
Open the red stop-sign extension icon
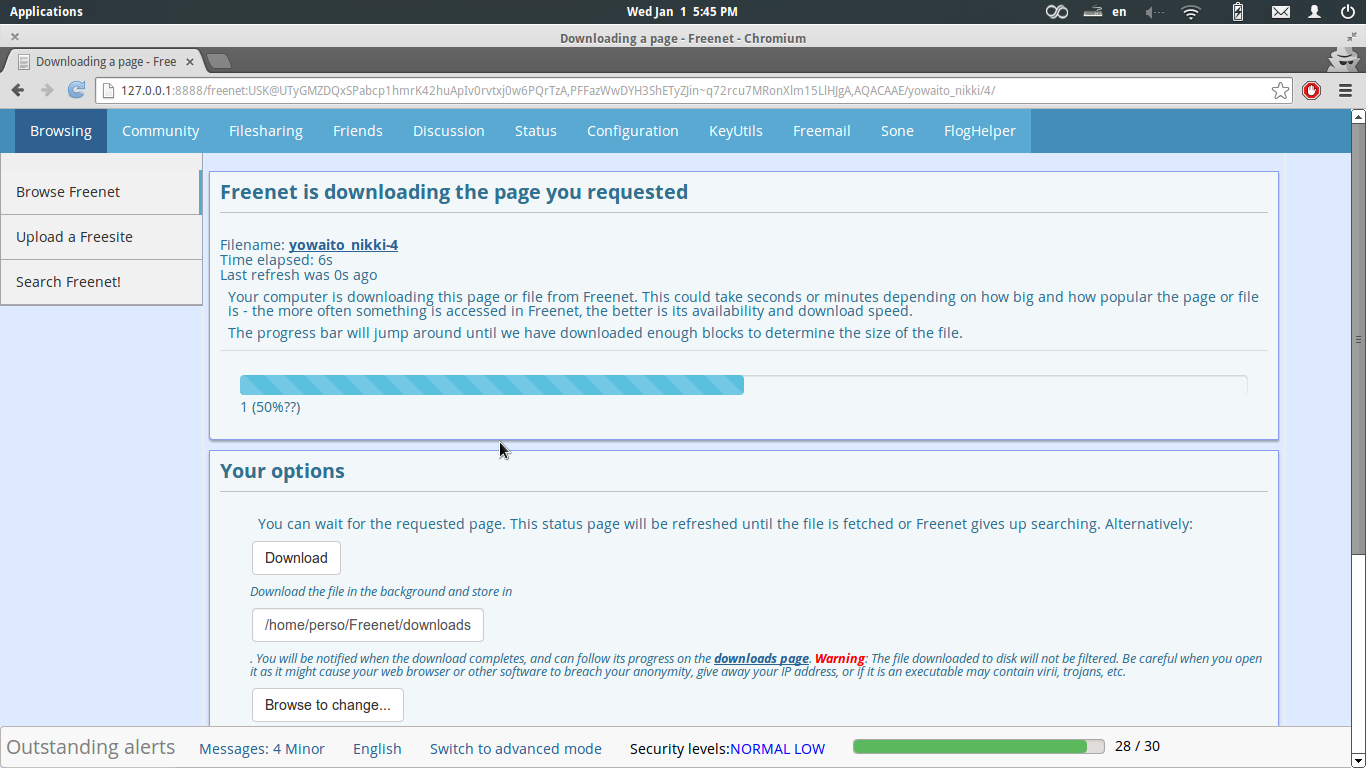(1312, 90)
